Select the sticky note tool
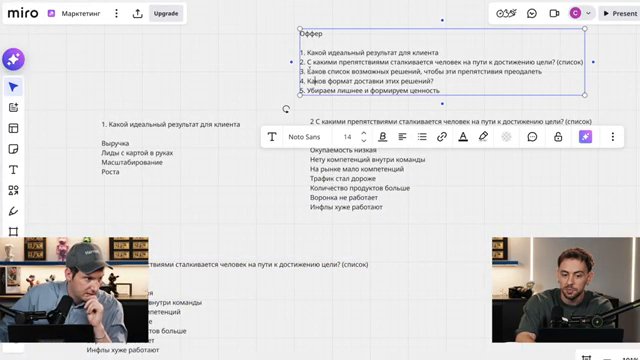The image size is (640, 360). coord(13,149)
